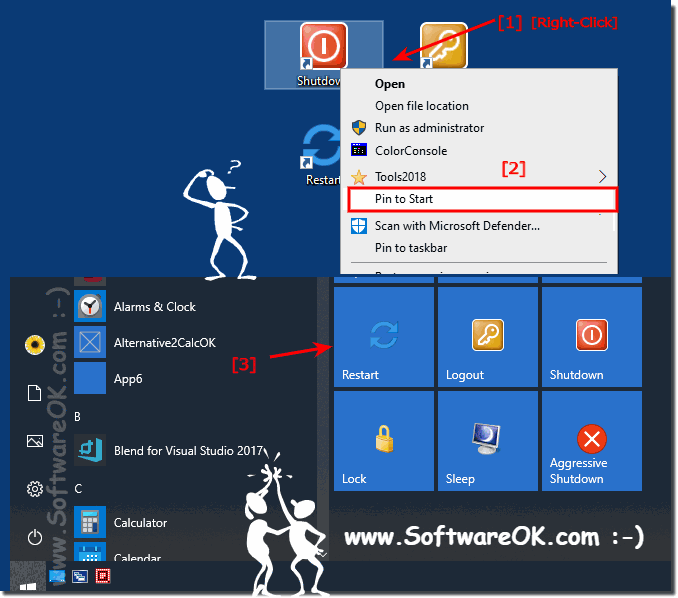Click the user account sunflower avatar
The width and height of the screenshot is (678, 598).
point(35,345)
